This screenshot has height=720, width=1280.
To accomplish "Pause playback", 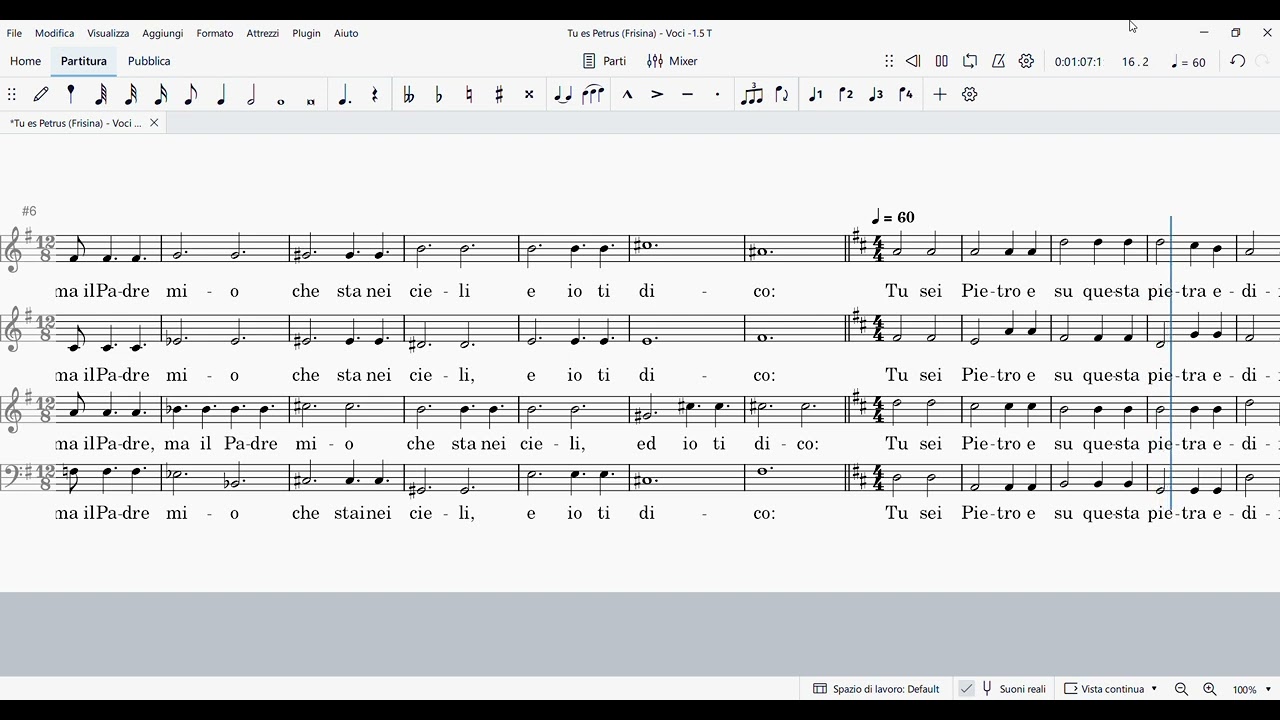I will pos(942,61).
